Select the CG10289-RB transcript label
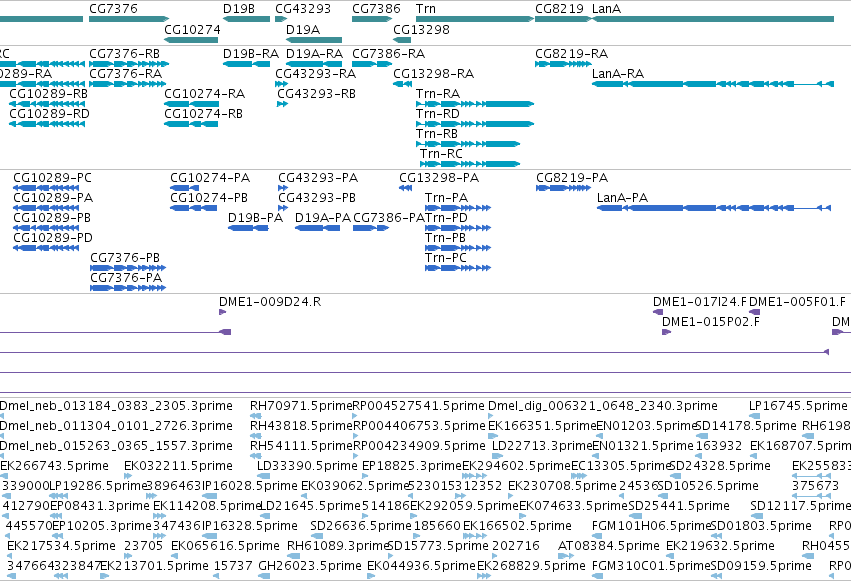 pos(49,94)
